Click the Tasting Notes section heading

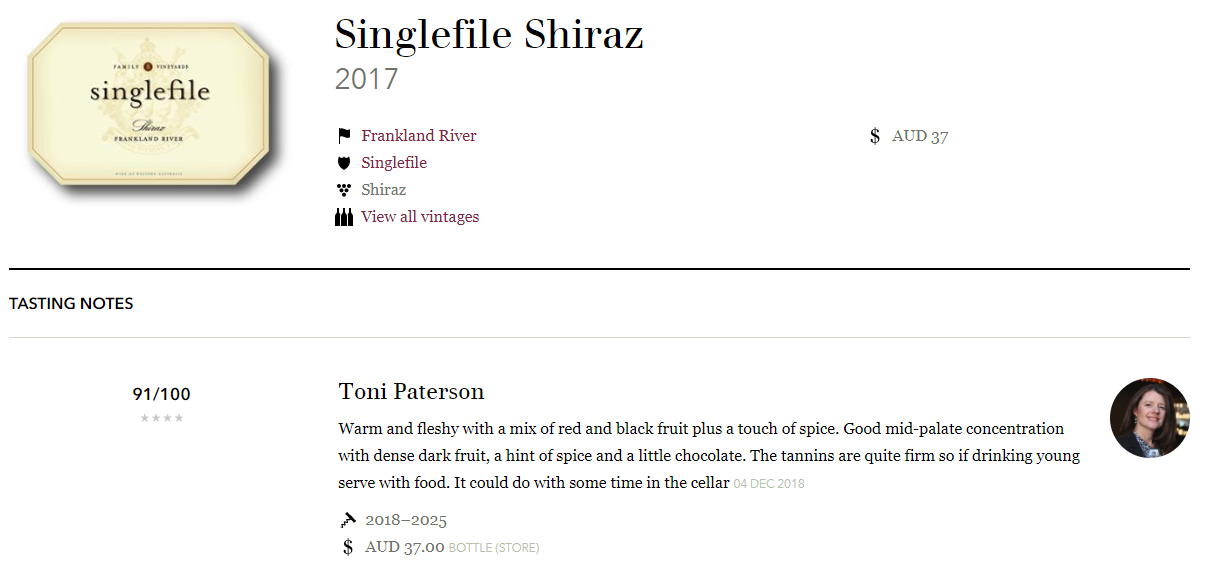pos(71,303)
